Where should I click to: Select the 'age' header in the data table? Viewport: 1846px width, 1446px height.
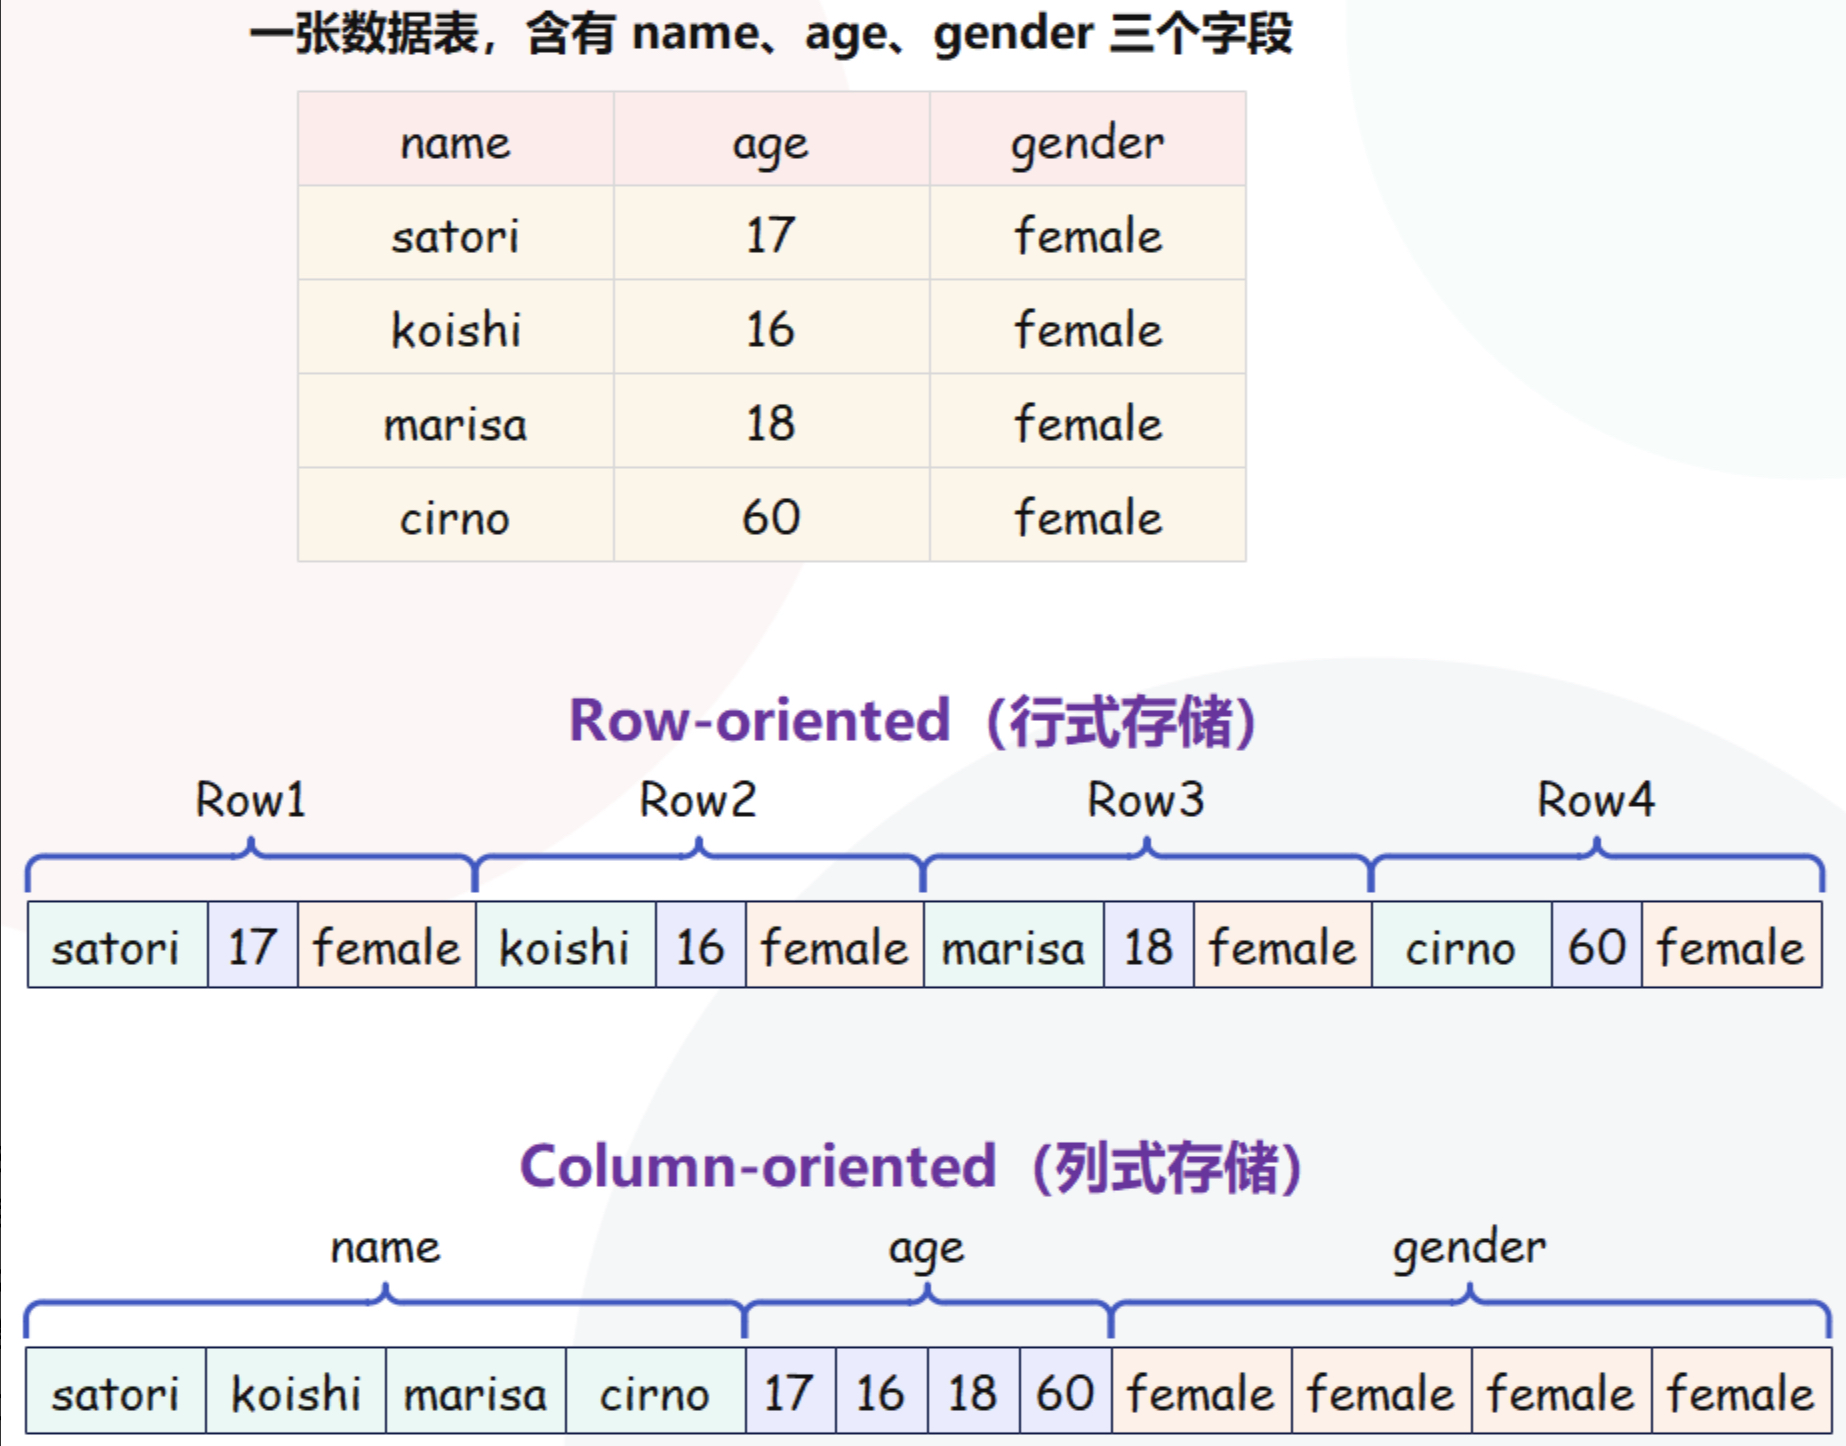click(x=771, y=139)
